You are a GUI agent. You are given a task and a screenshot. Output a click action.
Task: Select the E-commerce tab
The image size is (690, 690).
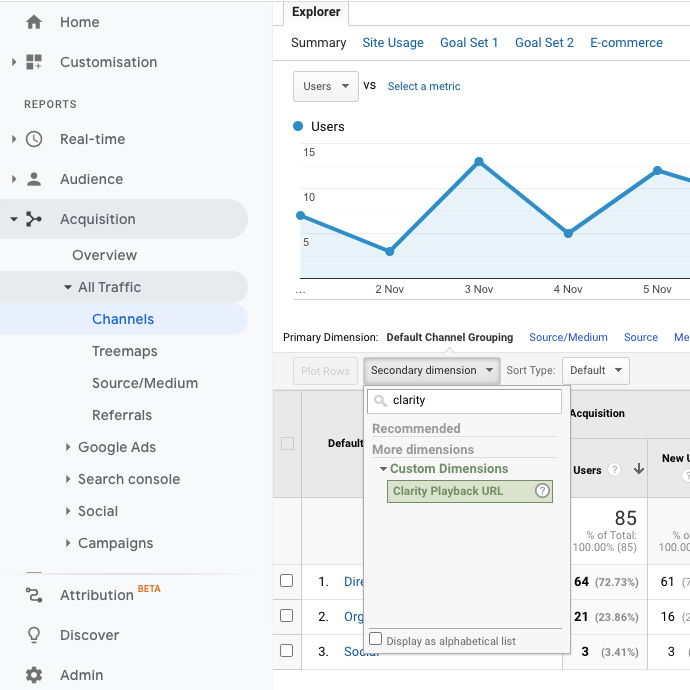626,43
